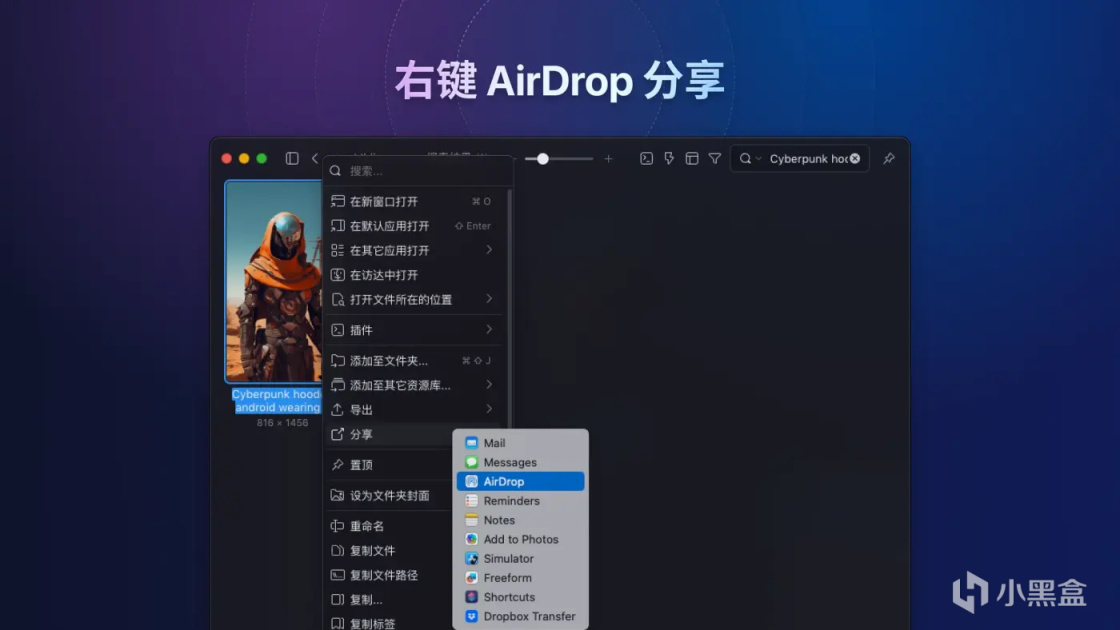Share via Mail

pyautogui.click(x=520, y=443)
